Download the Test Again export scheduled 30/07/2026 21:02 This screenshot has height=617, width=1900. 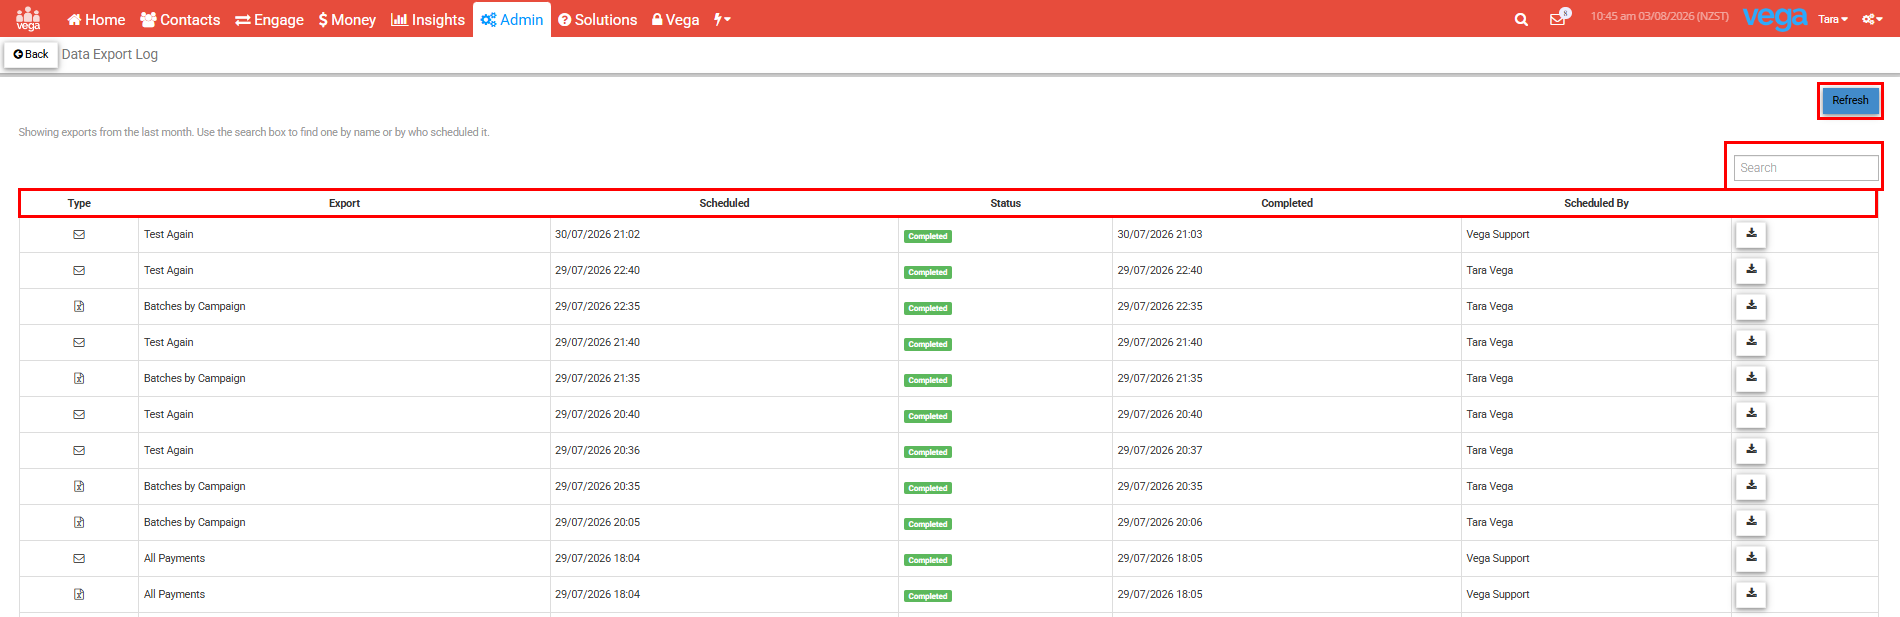(x=1751, y=234)
